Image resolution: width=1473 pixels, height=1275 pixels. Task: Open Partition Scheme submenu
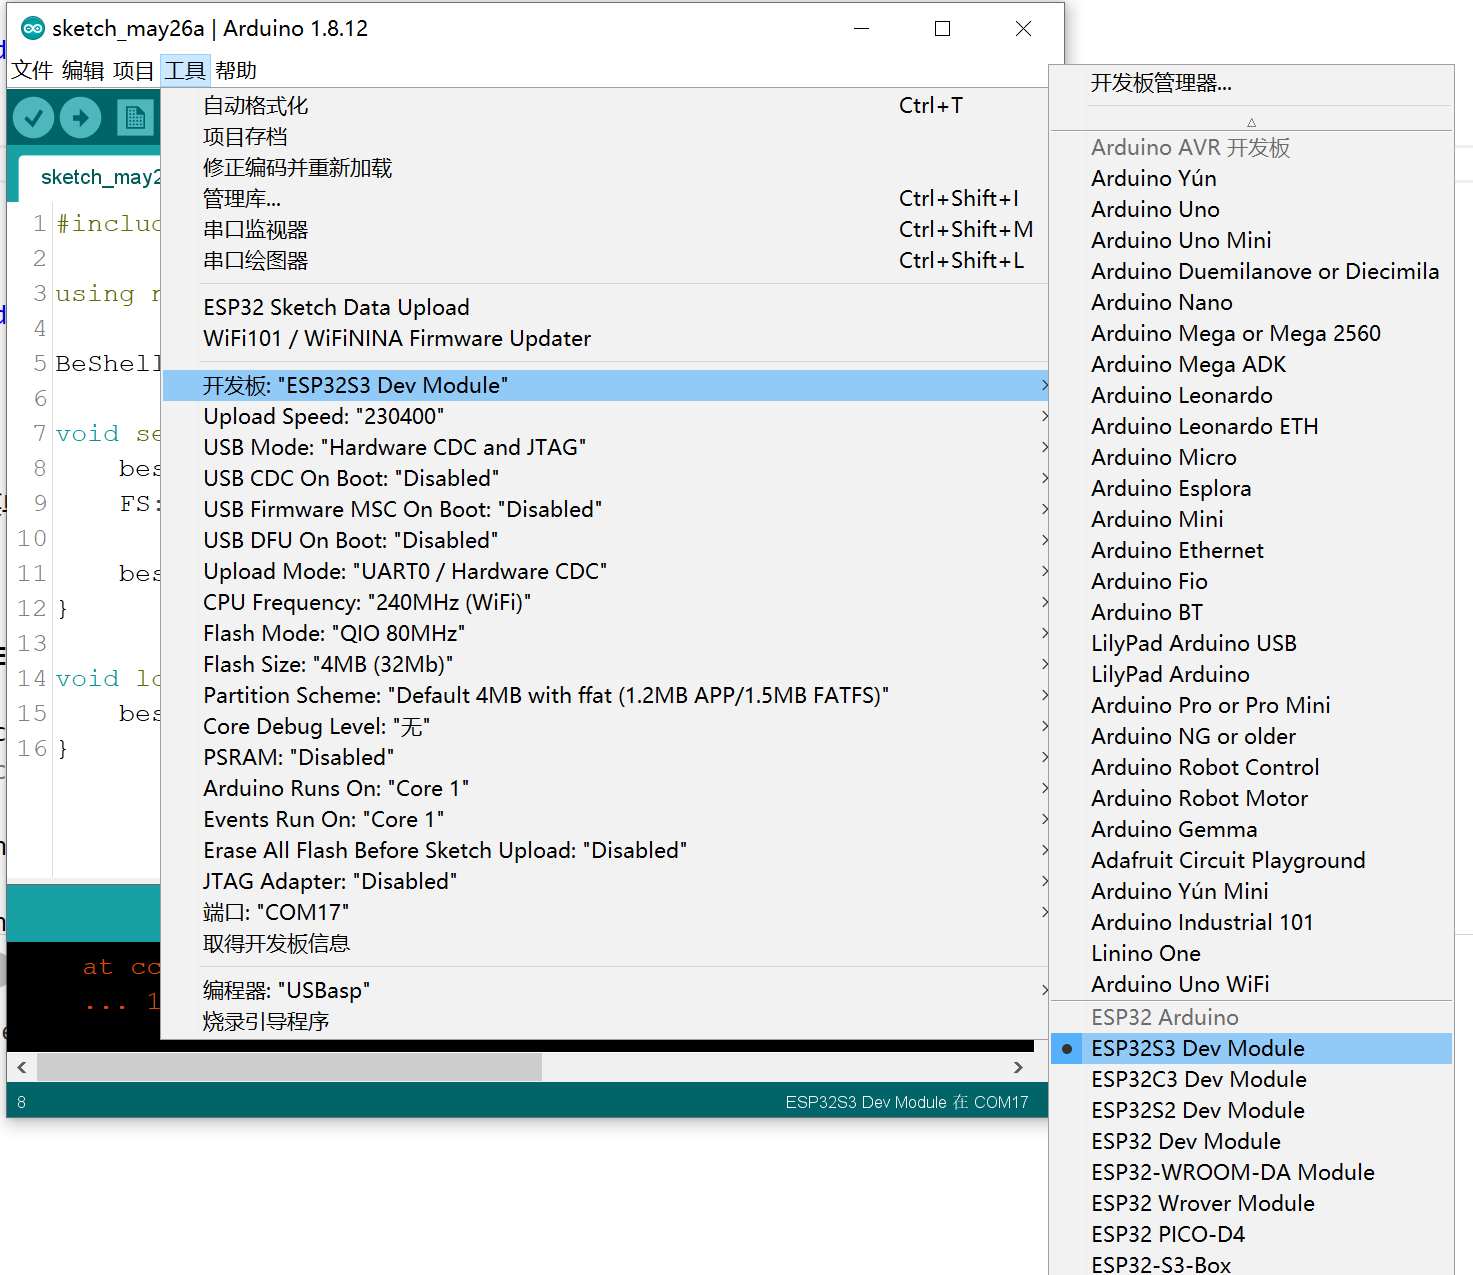coord(605,696)
